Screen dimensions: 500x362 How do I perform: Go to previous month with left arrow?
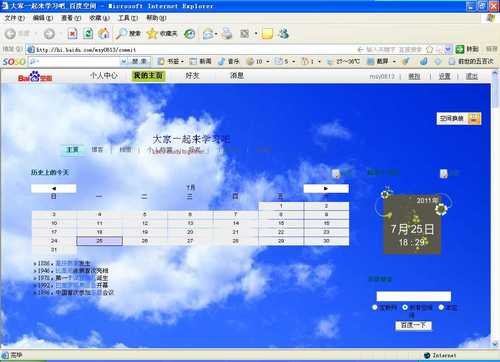coord(54,188)
